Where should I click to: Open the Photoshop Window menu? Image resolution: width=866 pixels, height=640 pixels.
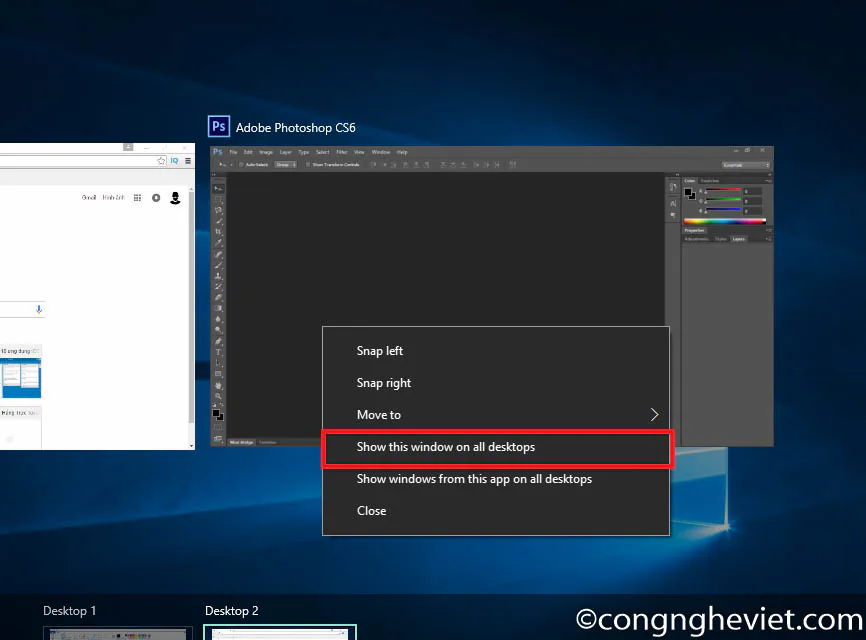pos(381,152)
